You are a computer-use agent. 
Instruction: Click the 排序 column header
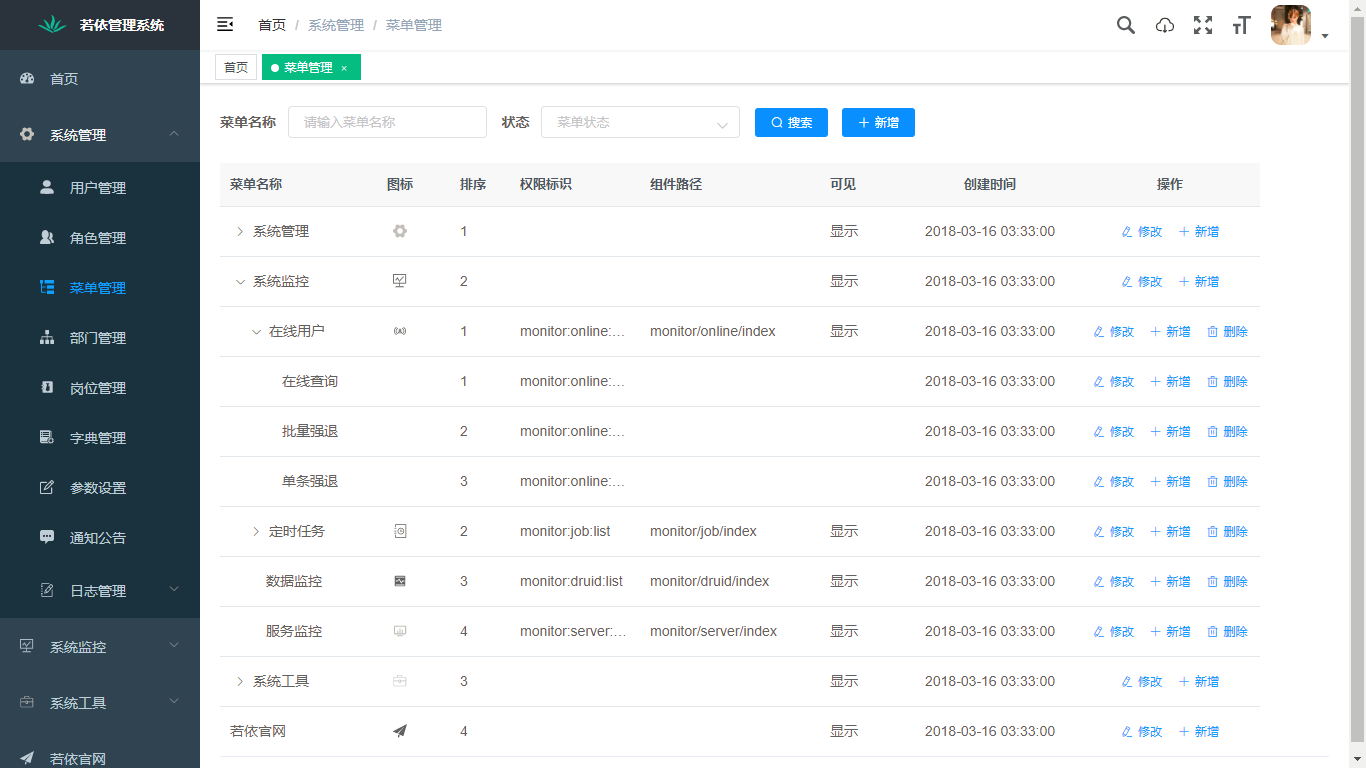click(473, 184)
